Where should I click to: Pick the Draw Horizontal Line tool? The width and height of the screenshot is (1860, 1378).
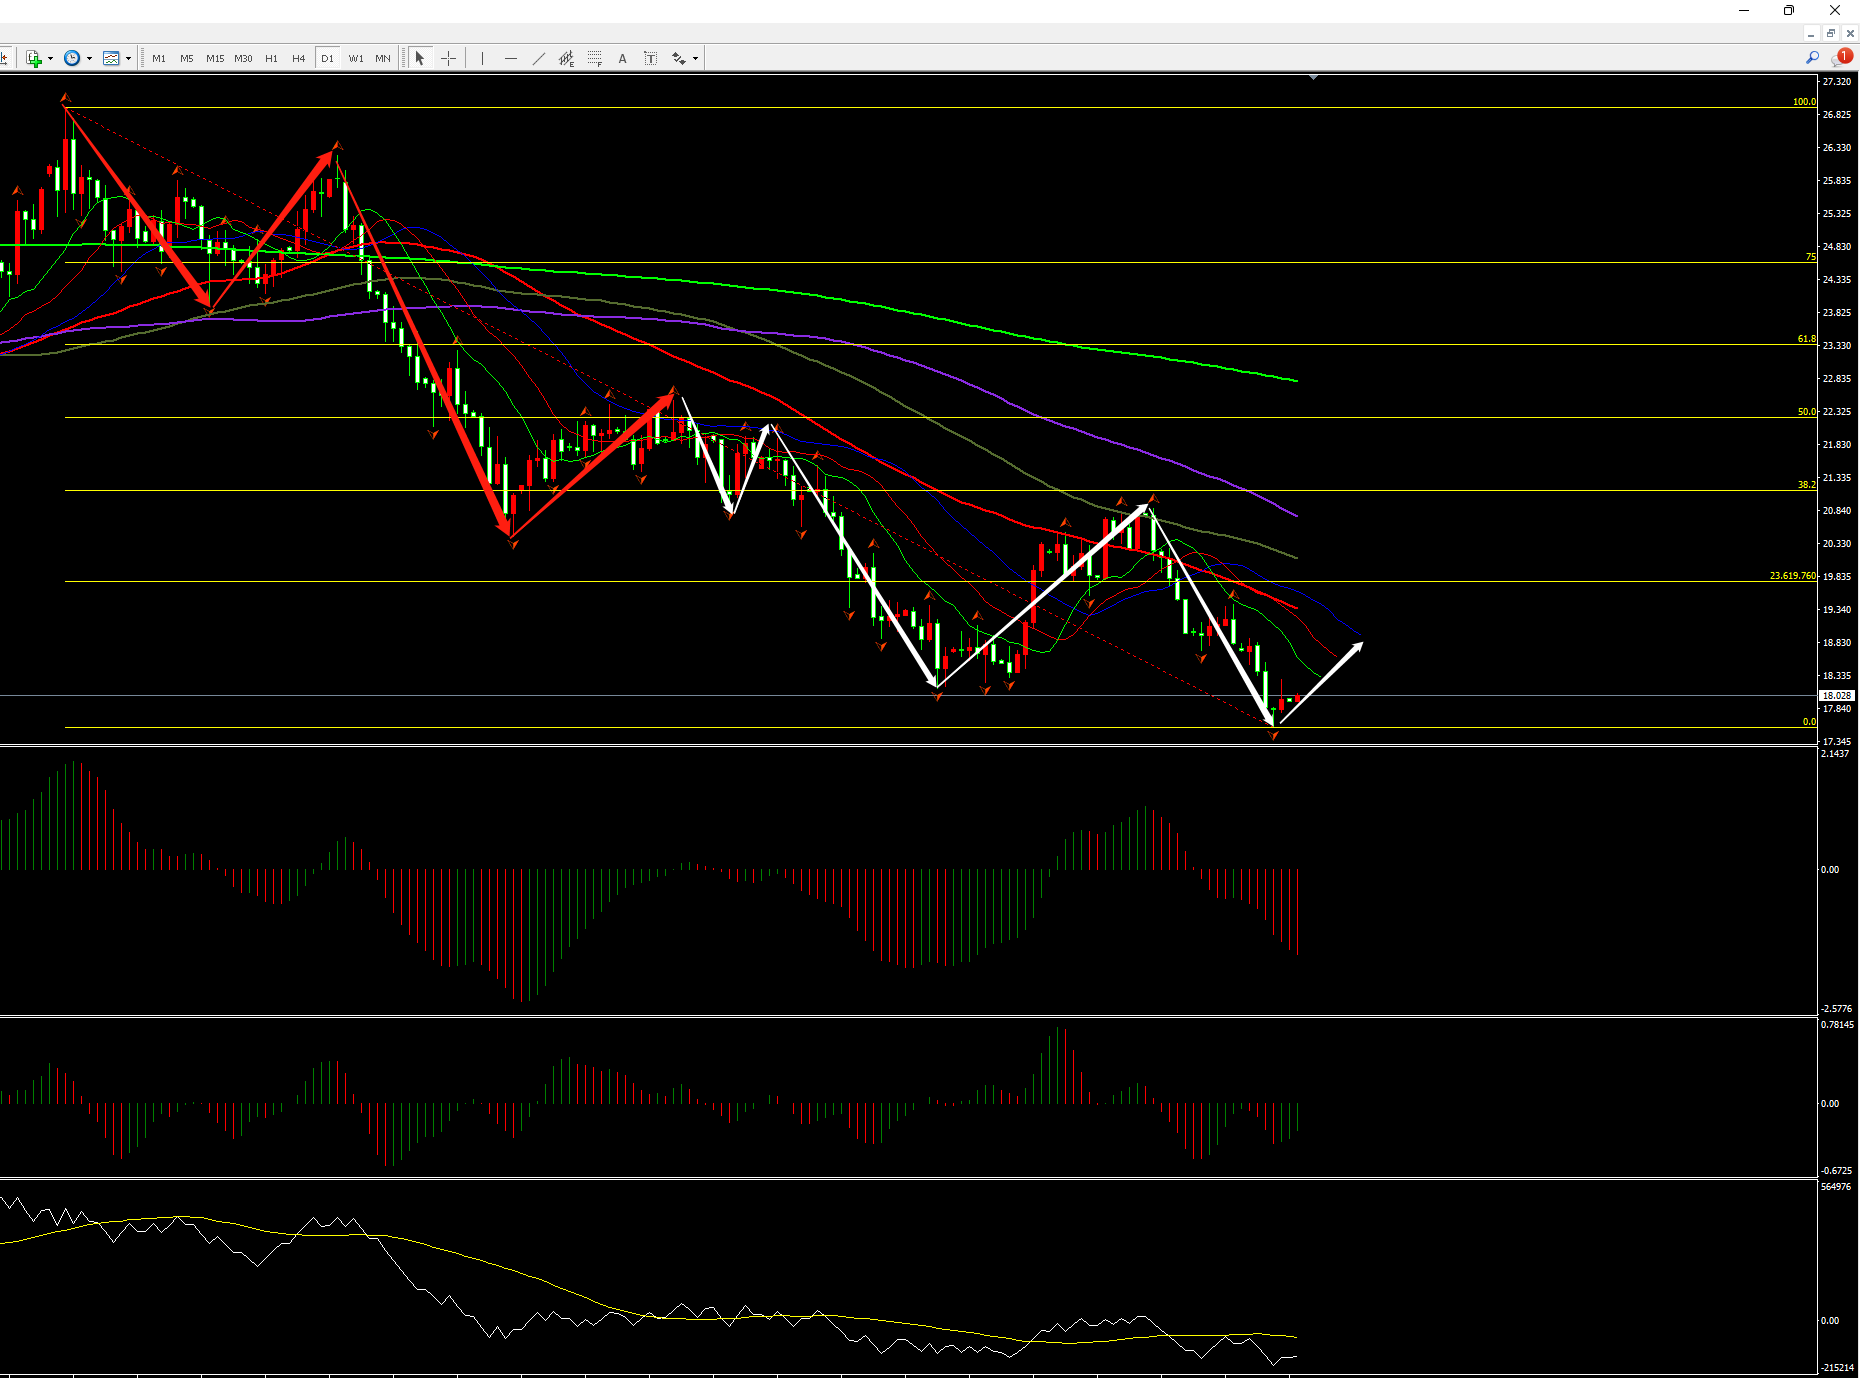(511, 59)
